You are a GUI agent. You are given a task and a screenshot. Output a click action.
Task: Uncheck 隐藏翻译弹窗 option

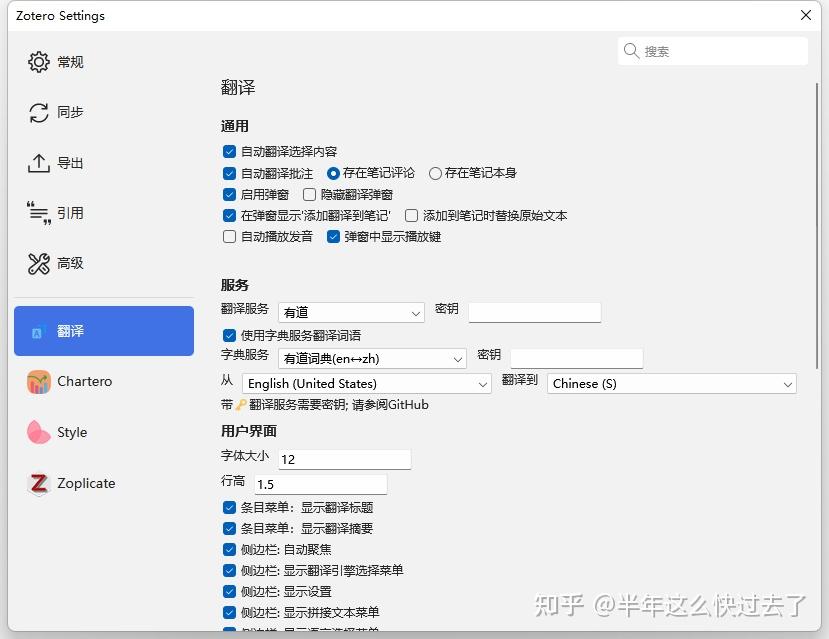coord(310,195)
